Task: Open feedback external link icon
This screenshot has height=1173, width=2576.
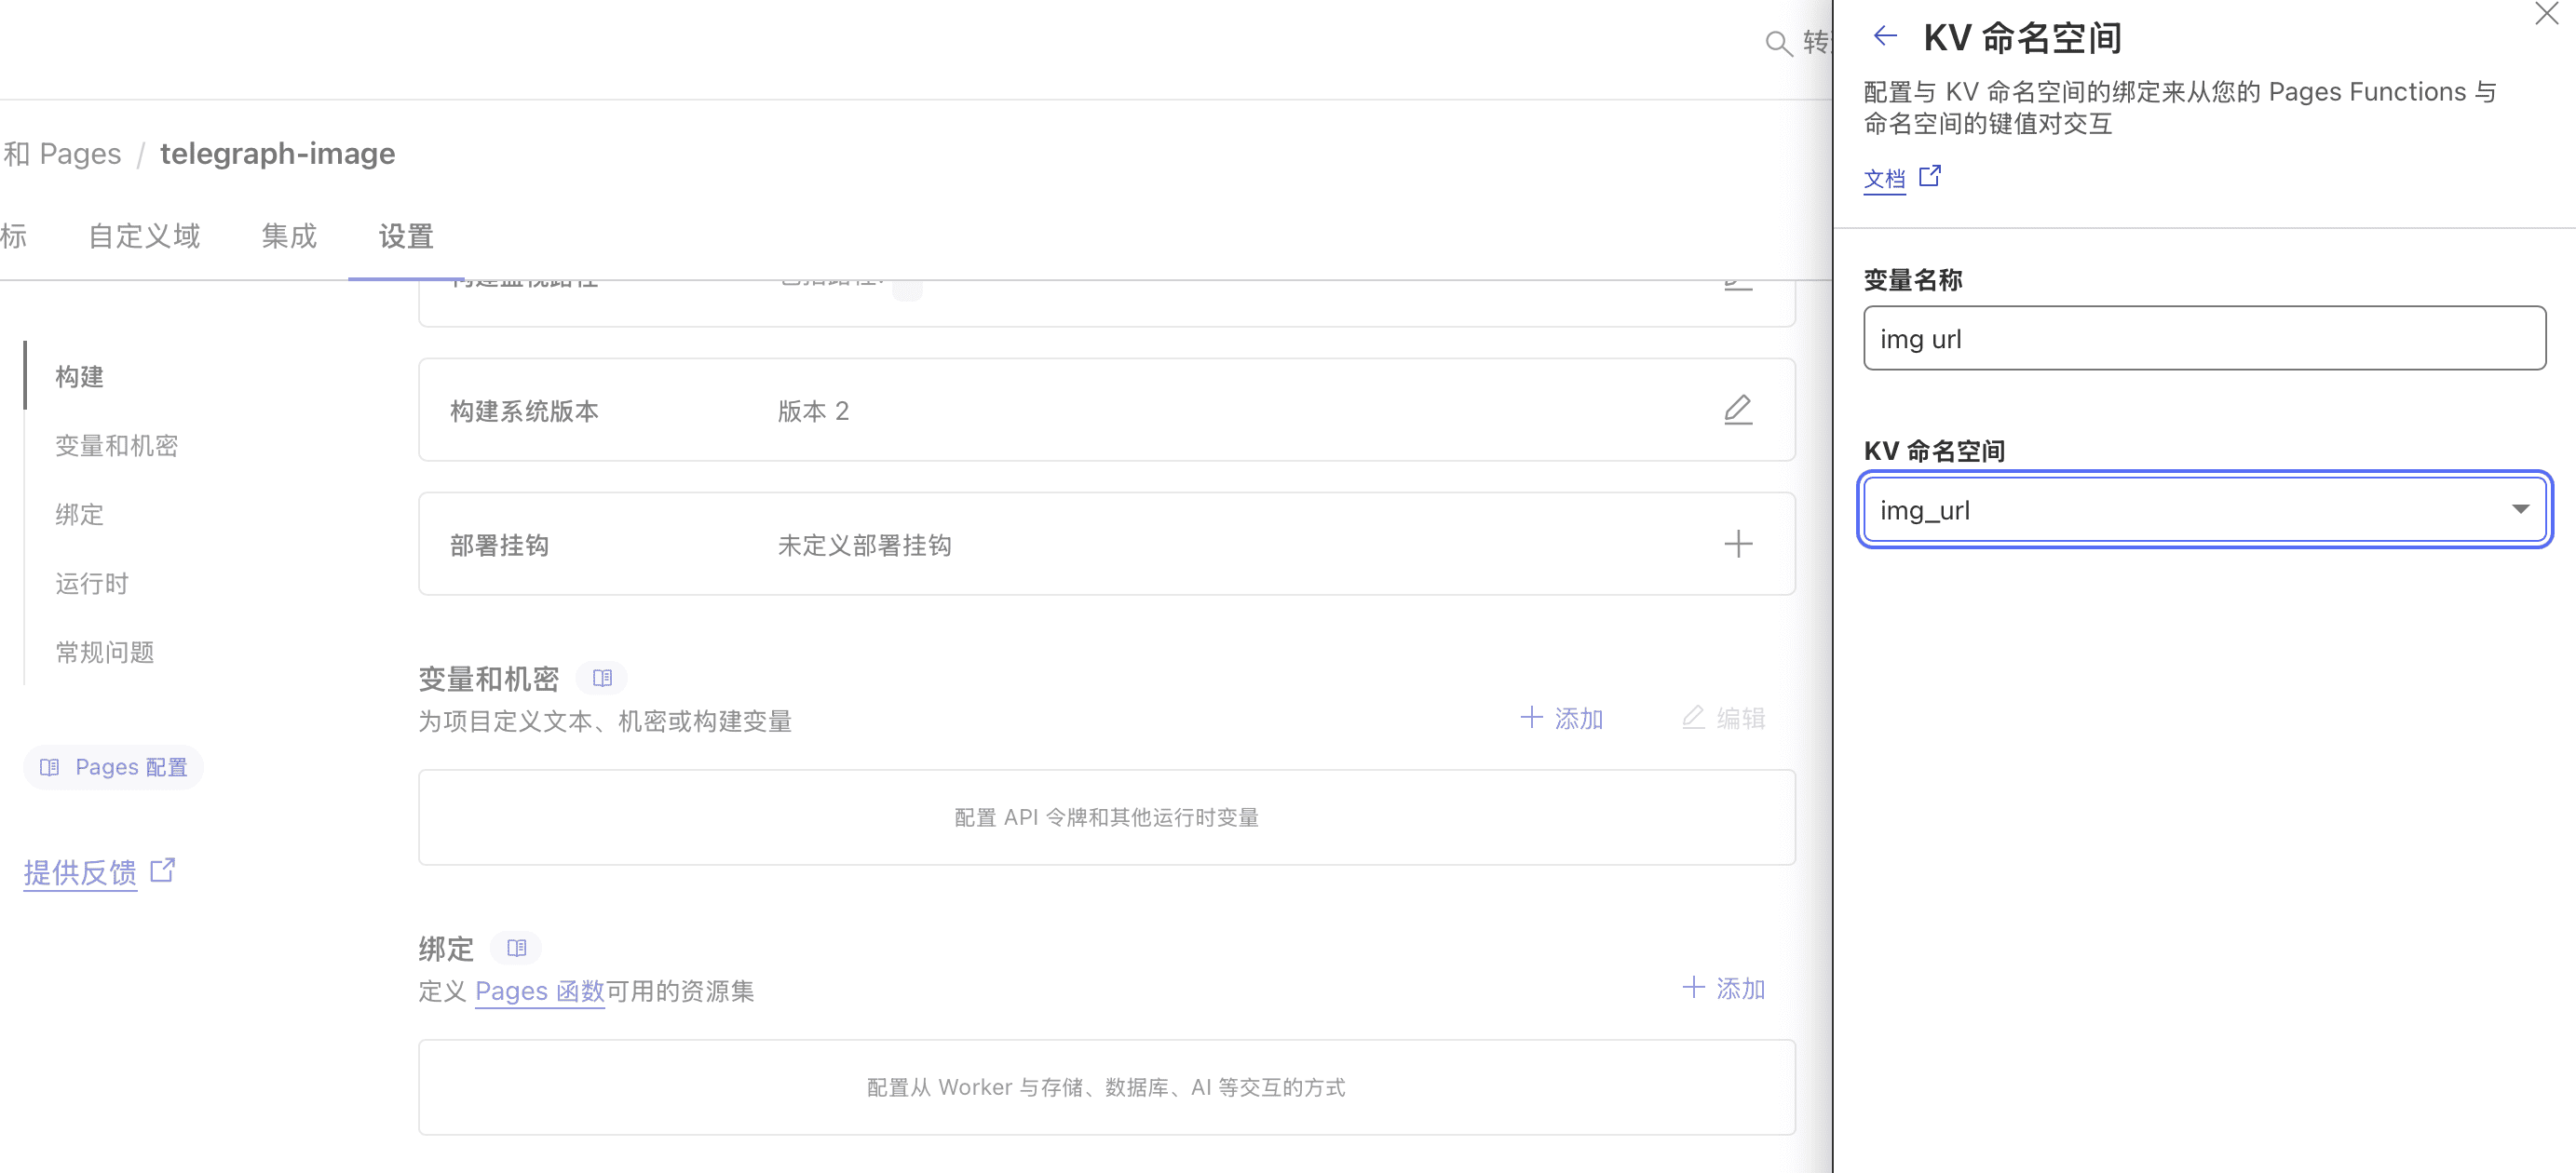Action: (x=163, y=870)
